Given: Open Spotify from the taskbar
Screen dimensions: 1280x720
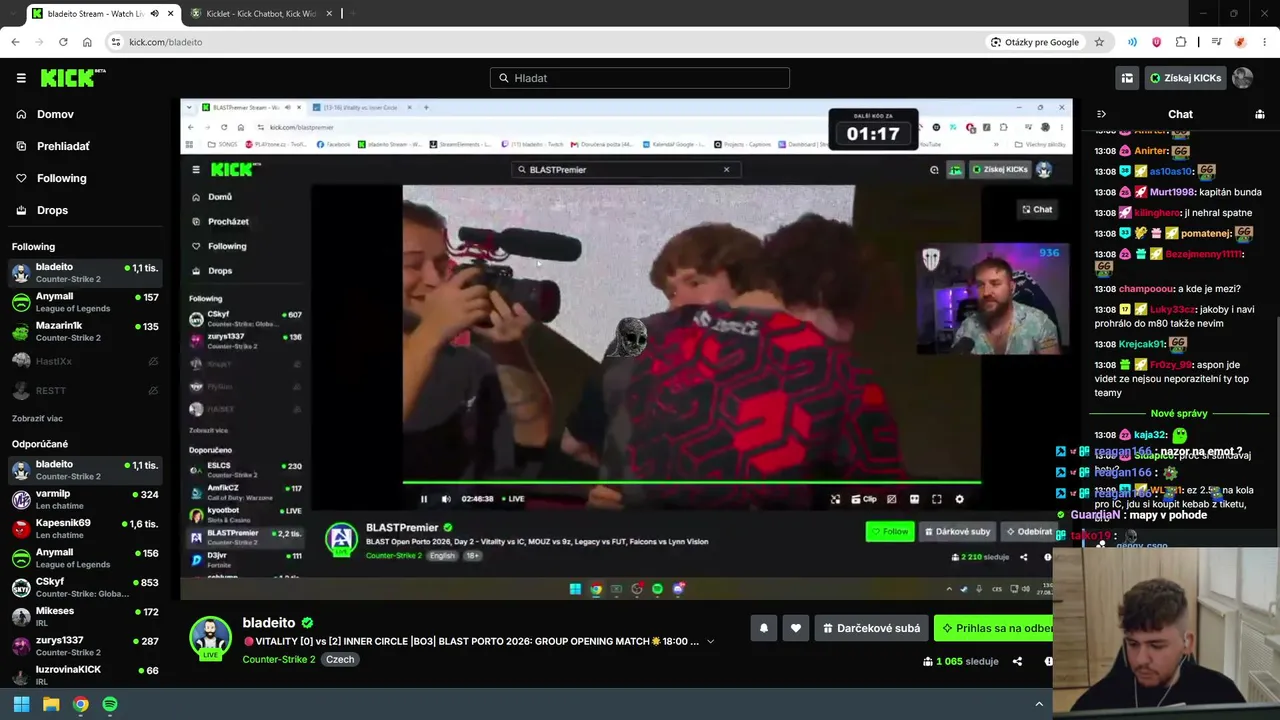Looking at the screenshot, I should pos(110,704).
